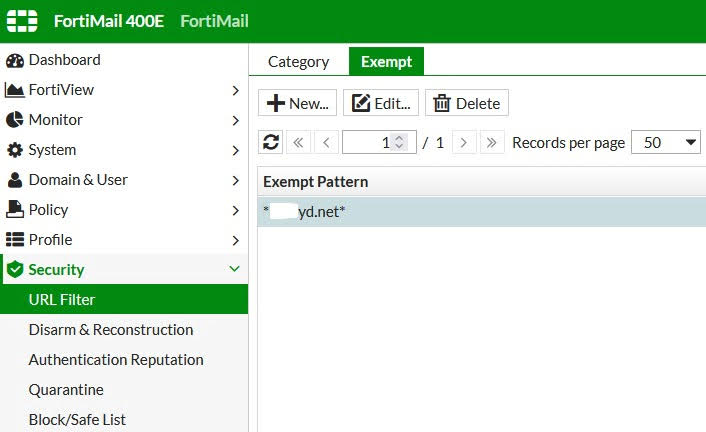706x432 pixels.
Task: Expand the FortiView menu chevron
Action: click(235, 91)
